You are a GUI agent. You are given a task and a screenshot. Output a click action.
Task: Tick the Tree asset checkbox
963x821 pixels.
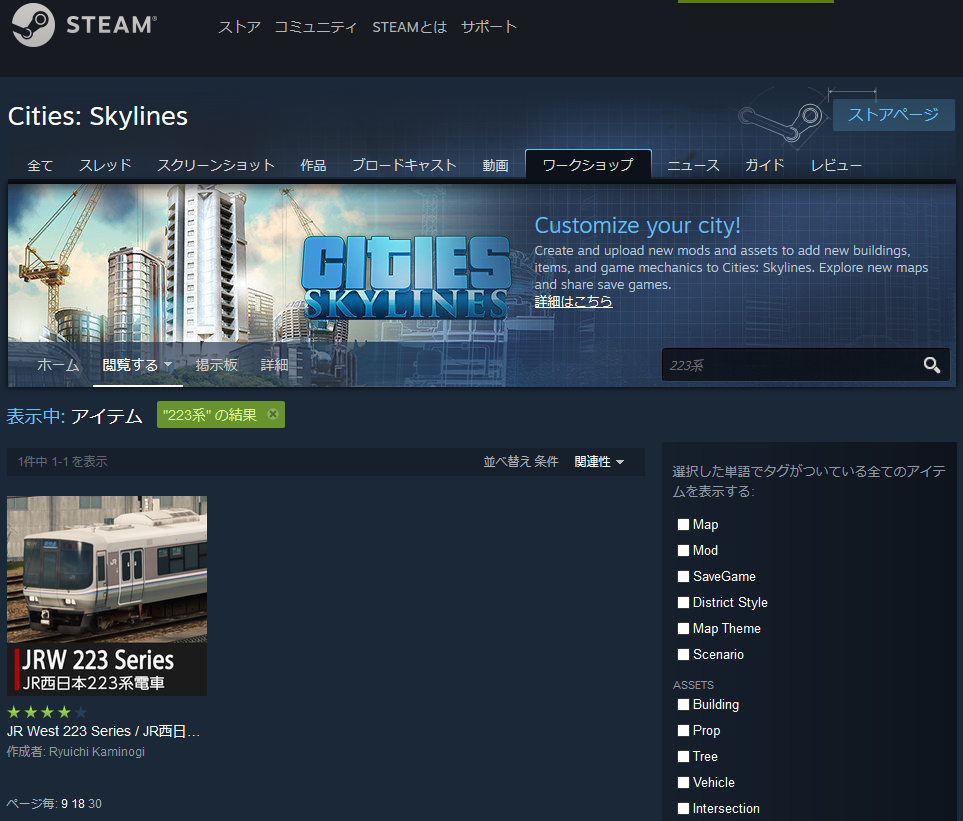click(x=683, y=757)
